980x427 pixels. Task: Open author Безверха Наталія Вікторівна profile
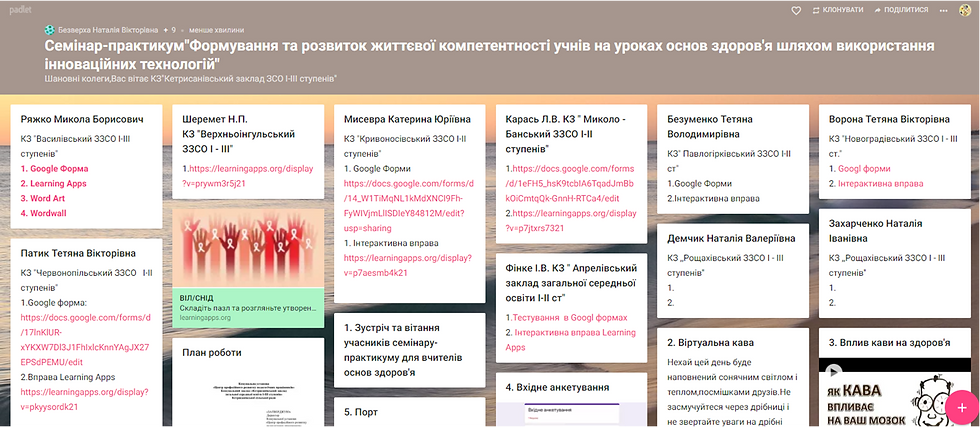108,29
